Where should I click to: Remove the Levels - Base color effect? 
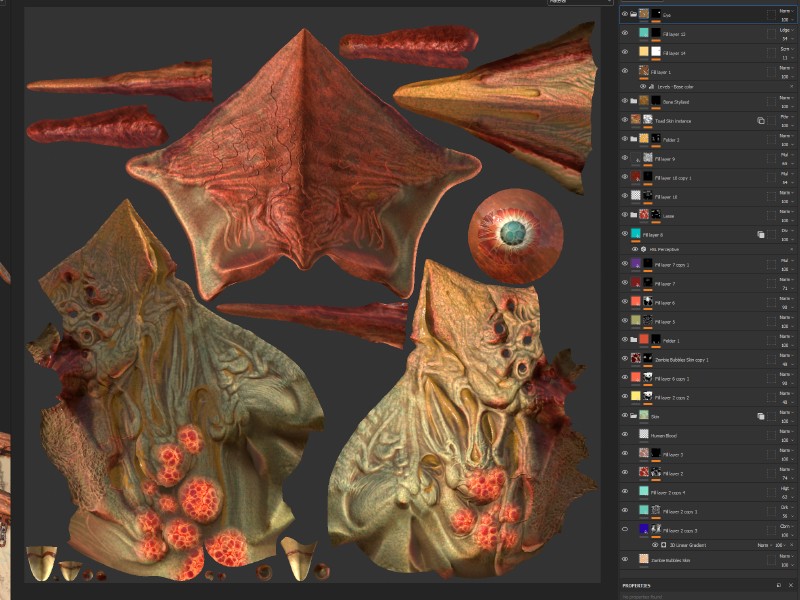tap(791, 87)
